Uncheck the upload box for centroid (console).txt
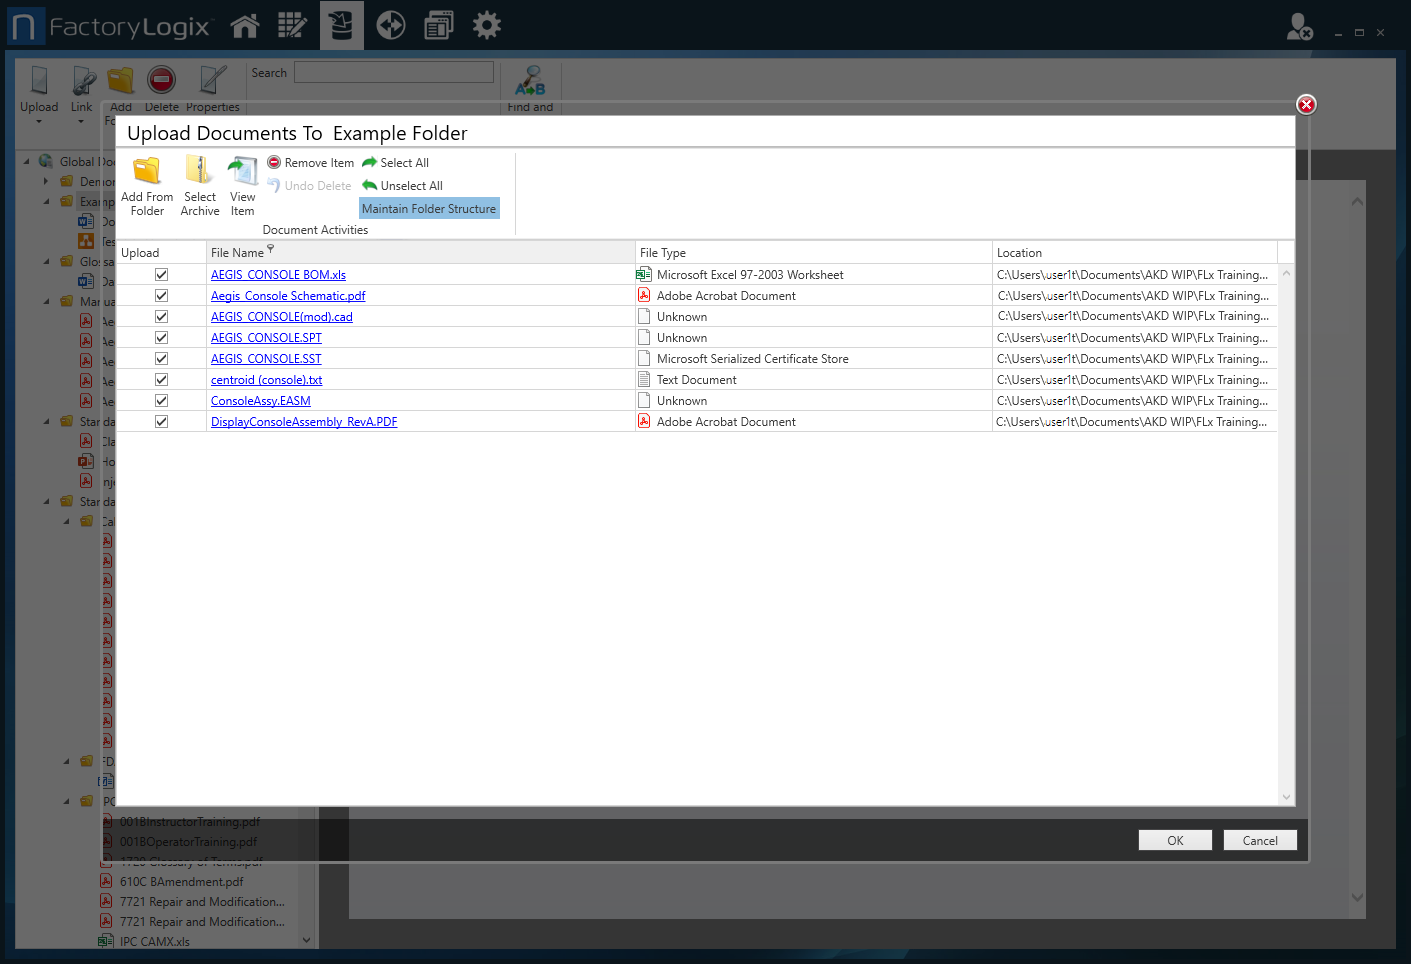 (x=161, y=379)
